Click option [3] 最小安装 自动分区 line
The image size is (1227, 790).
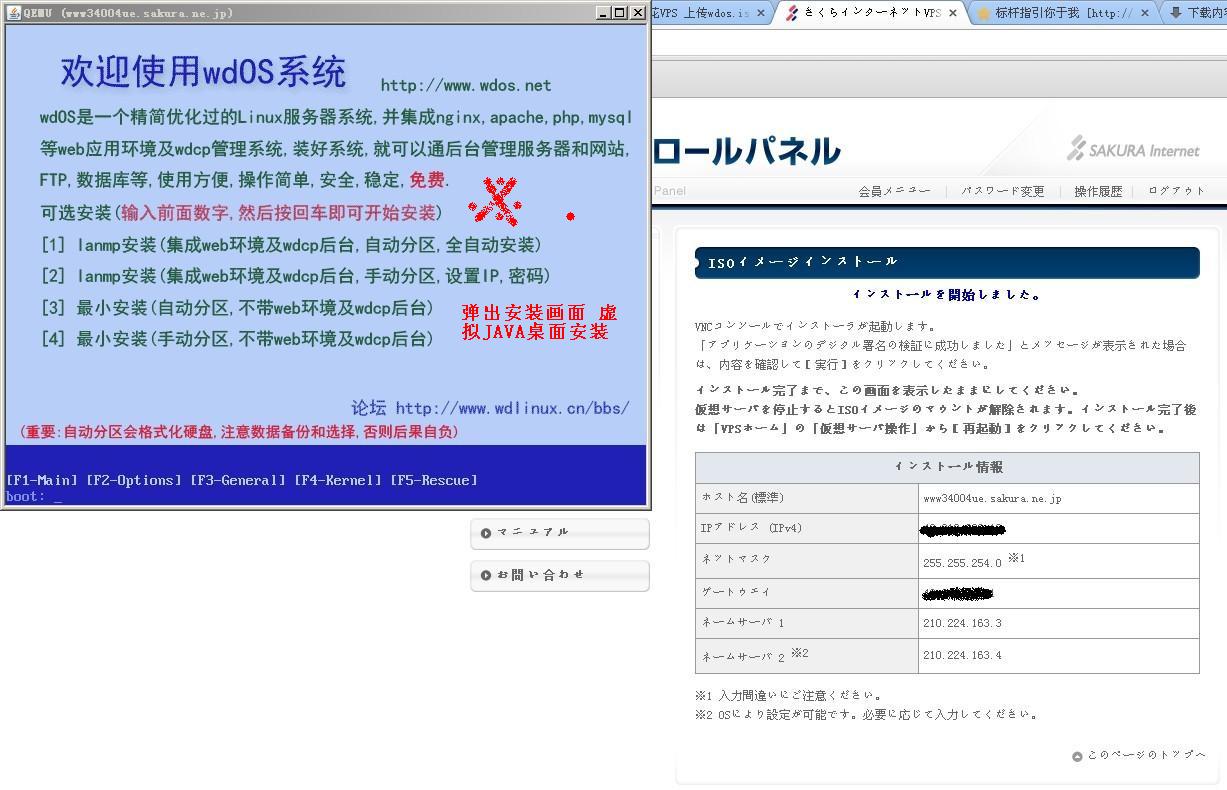pos(238,307)
